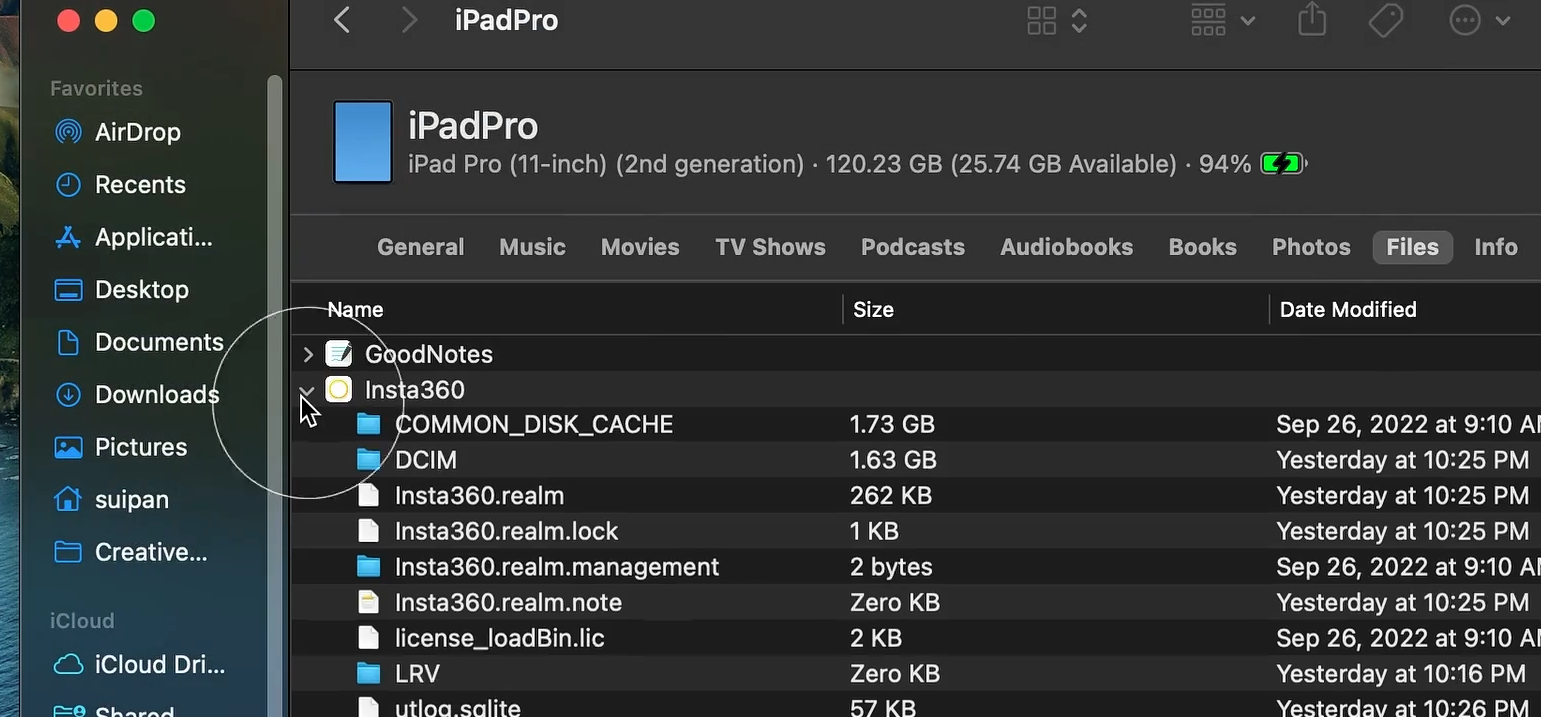Click the AirDrop sidebar icon
1541x717 pixels.
(x=68, y=132)
